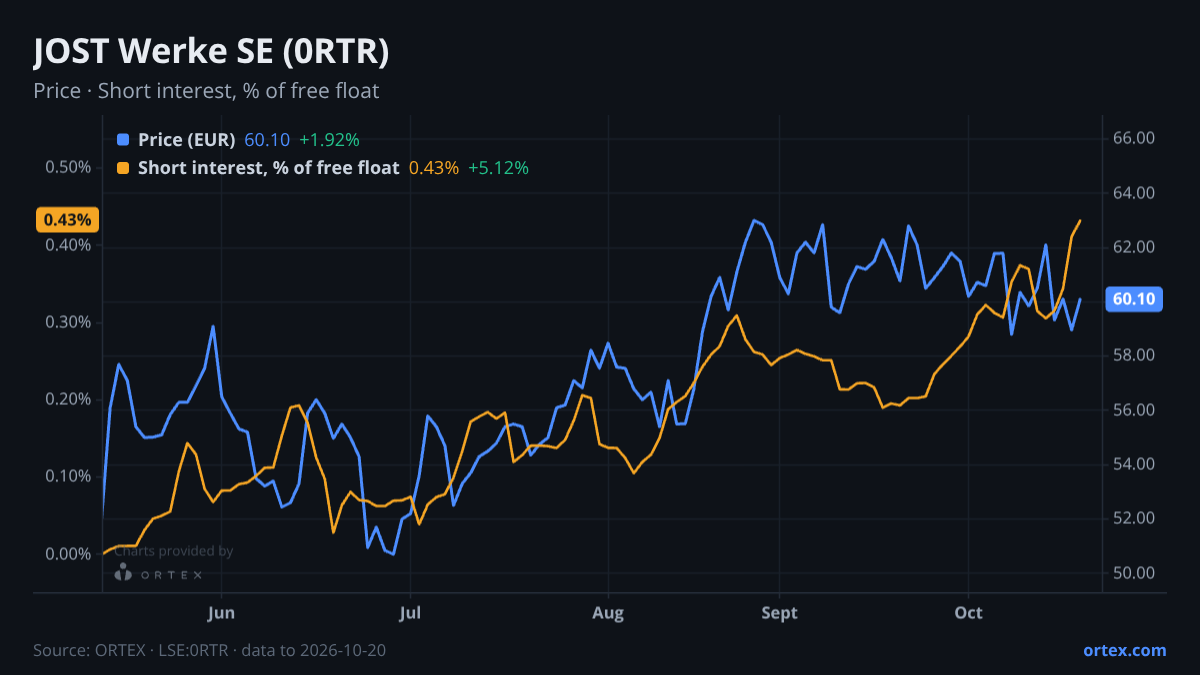Click the Price (EUR) legend label

pos(187,139)
